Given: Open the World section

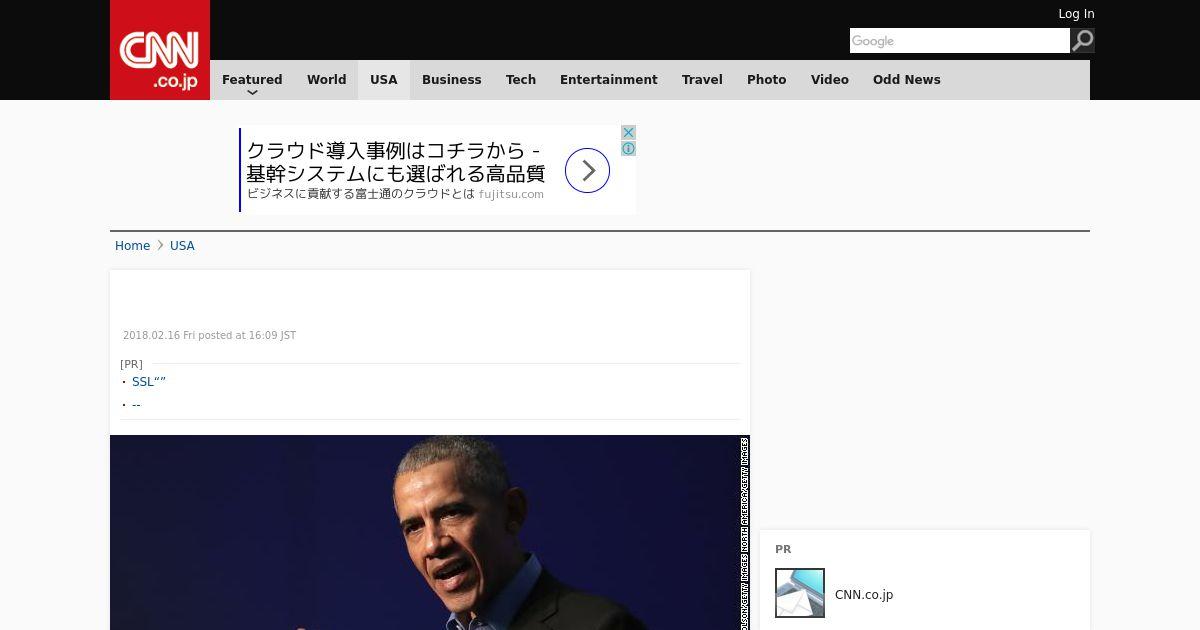Looking at the screenshot, I should pyautogui.click(x=326, y=80).
